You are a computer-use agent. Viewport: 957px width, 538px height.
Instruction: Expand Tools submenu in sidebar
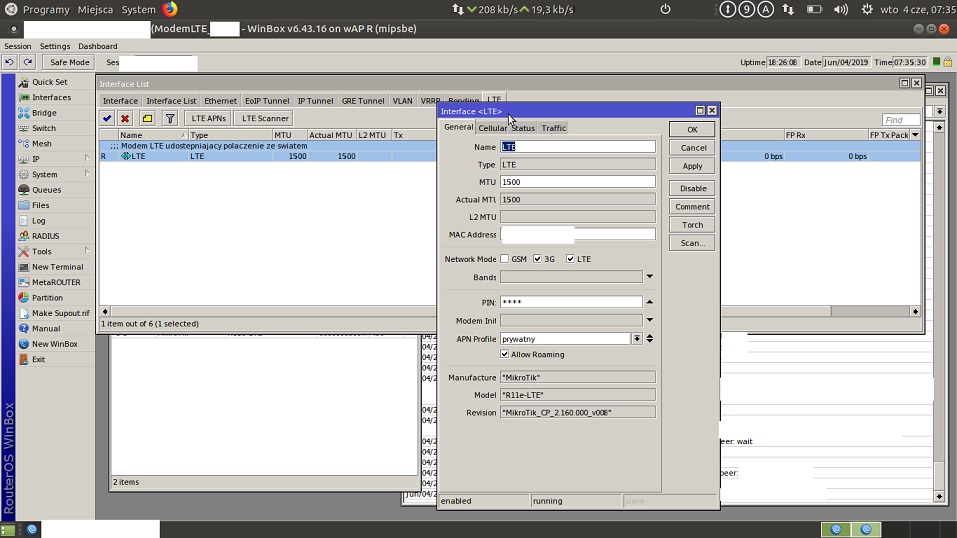(x=87, y=251)
